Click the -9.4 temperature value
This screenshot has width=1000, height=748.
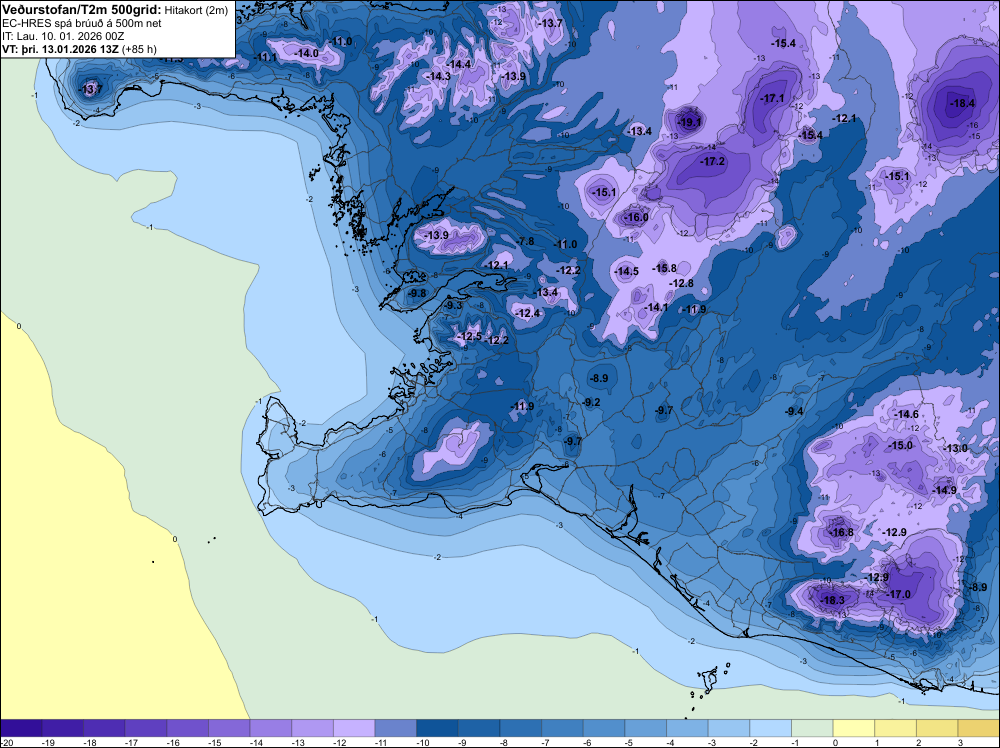point(794,412)
